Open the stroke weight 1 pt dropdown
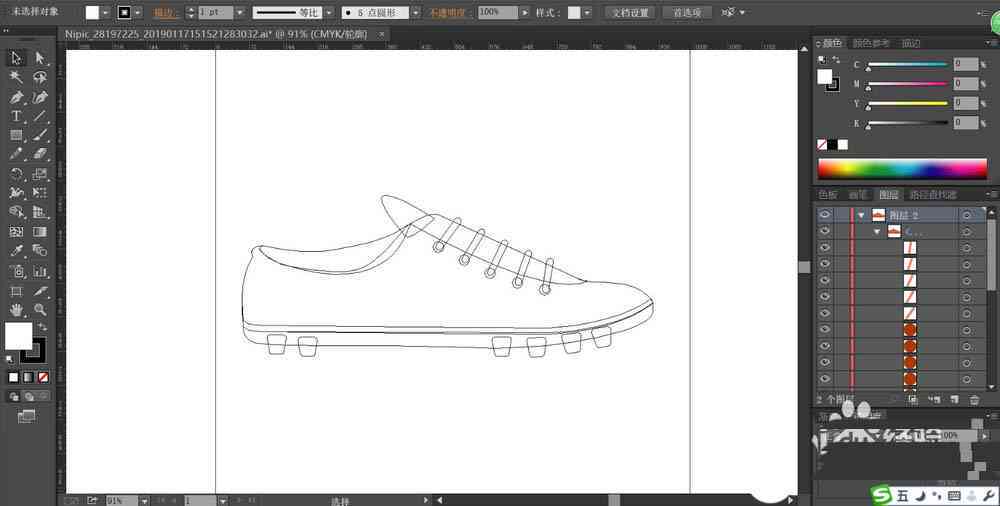 pos(240,12)
